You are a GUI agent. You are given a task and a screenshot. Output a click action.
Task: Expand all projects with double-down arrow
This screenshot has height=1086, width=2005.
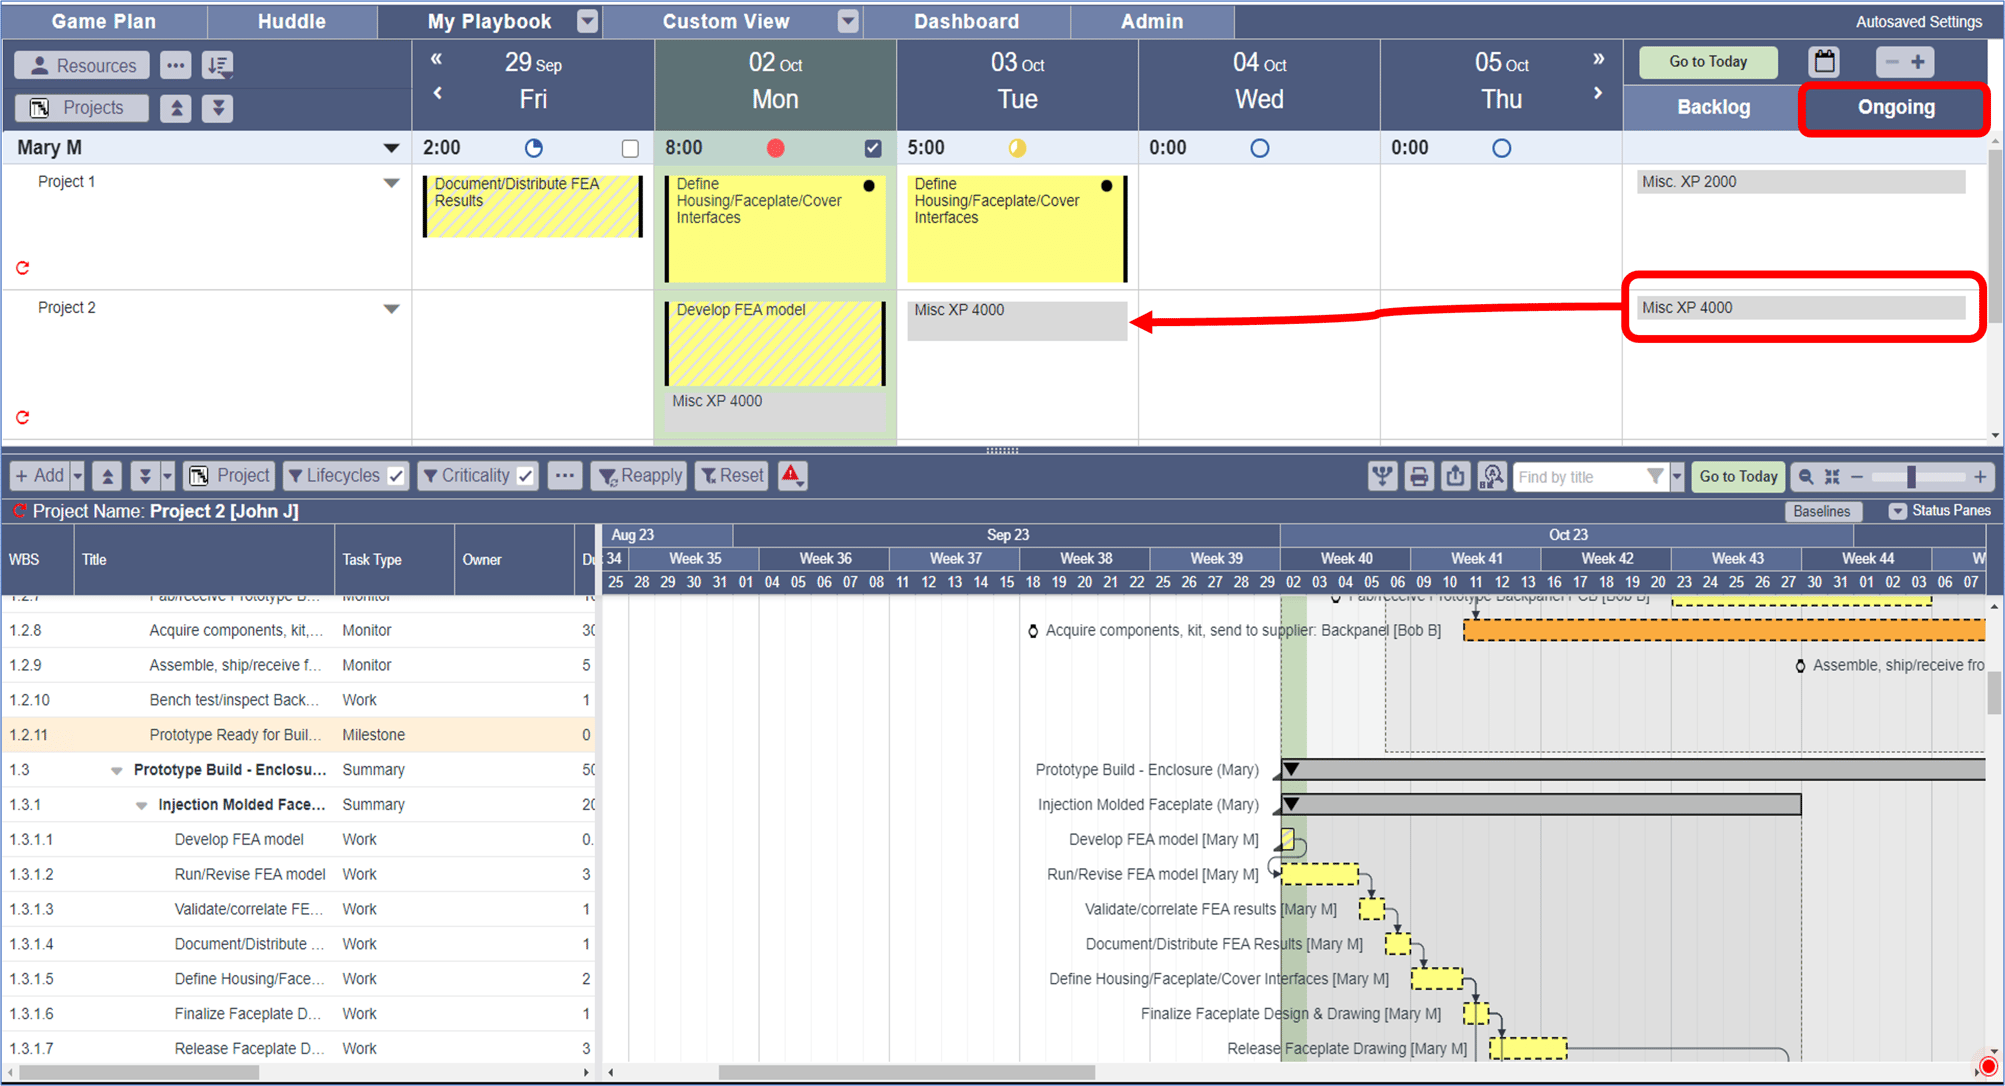[x=218, y=108]
